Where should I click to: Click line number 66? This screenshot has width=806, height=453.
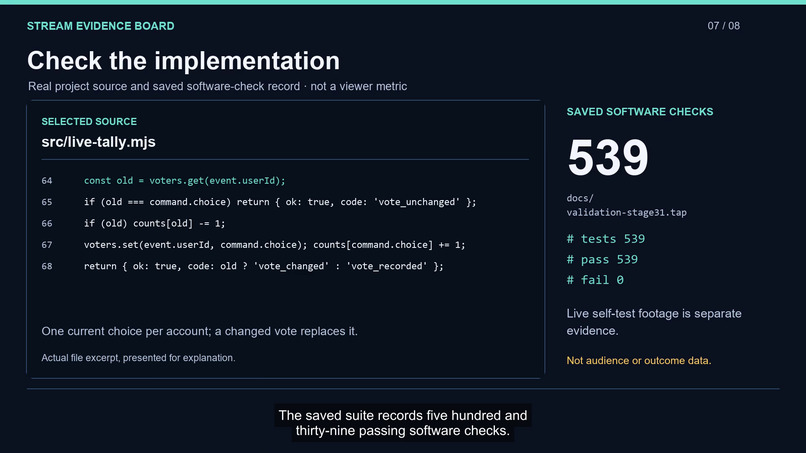coord(47,224)
